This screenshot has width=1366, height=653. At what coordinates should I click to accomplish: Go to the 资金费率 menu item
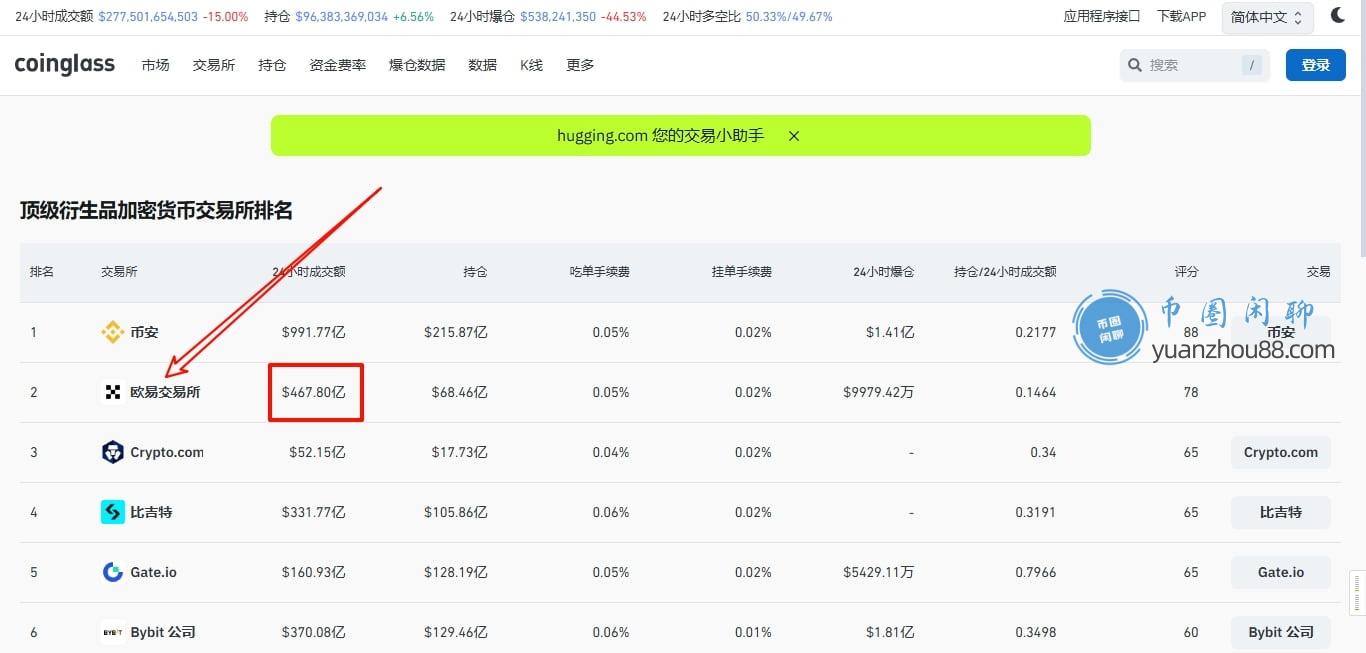[x=337, y=65]
